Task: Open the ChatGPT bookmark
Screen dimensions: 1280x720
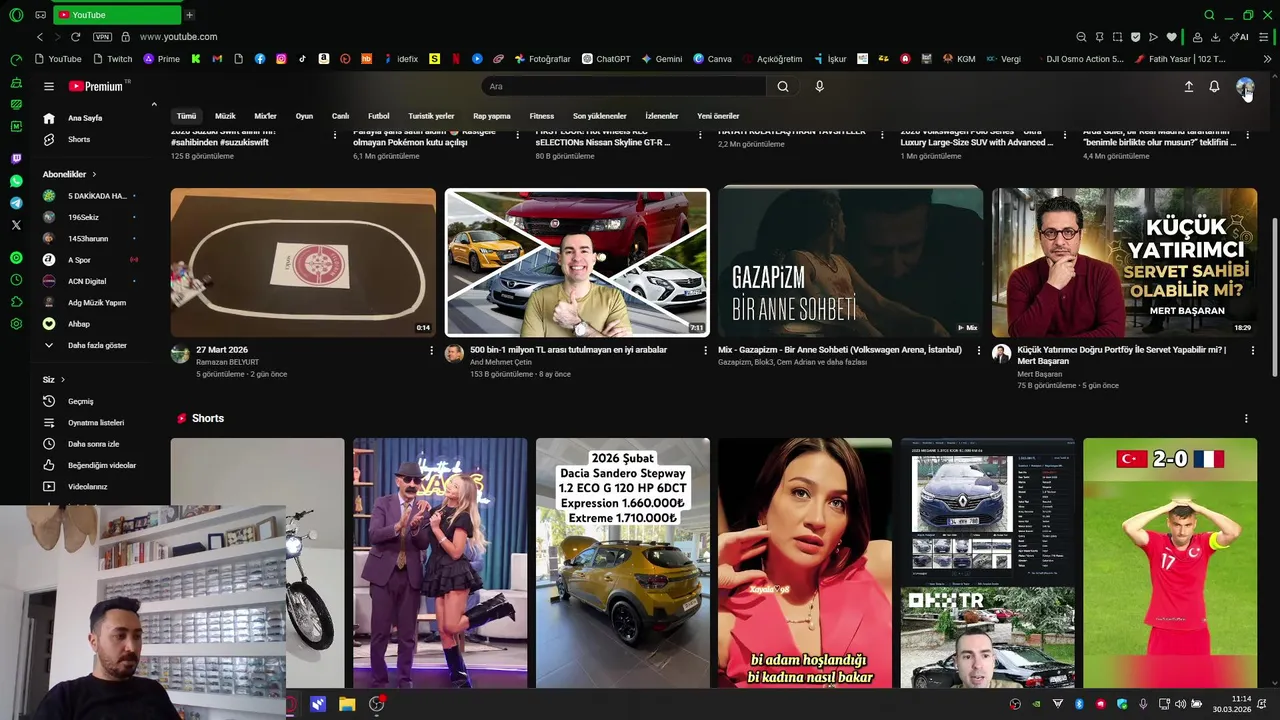Action: pos(606,59)
